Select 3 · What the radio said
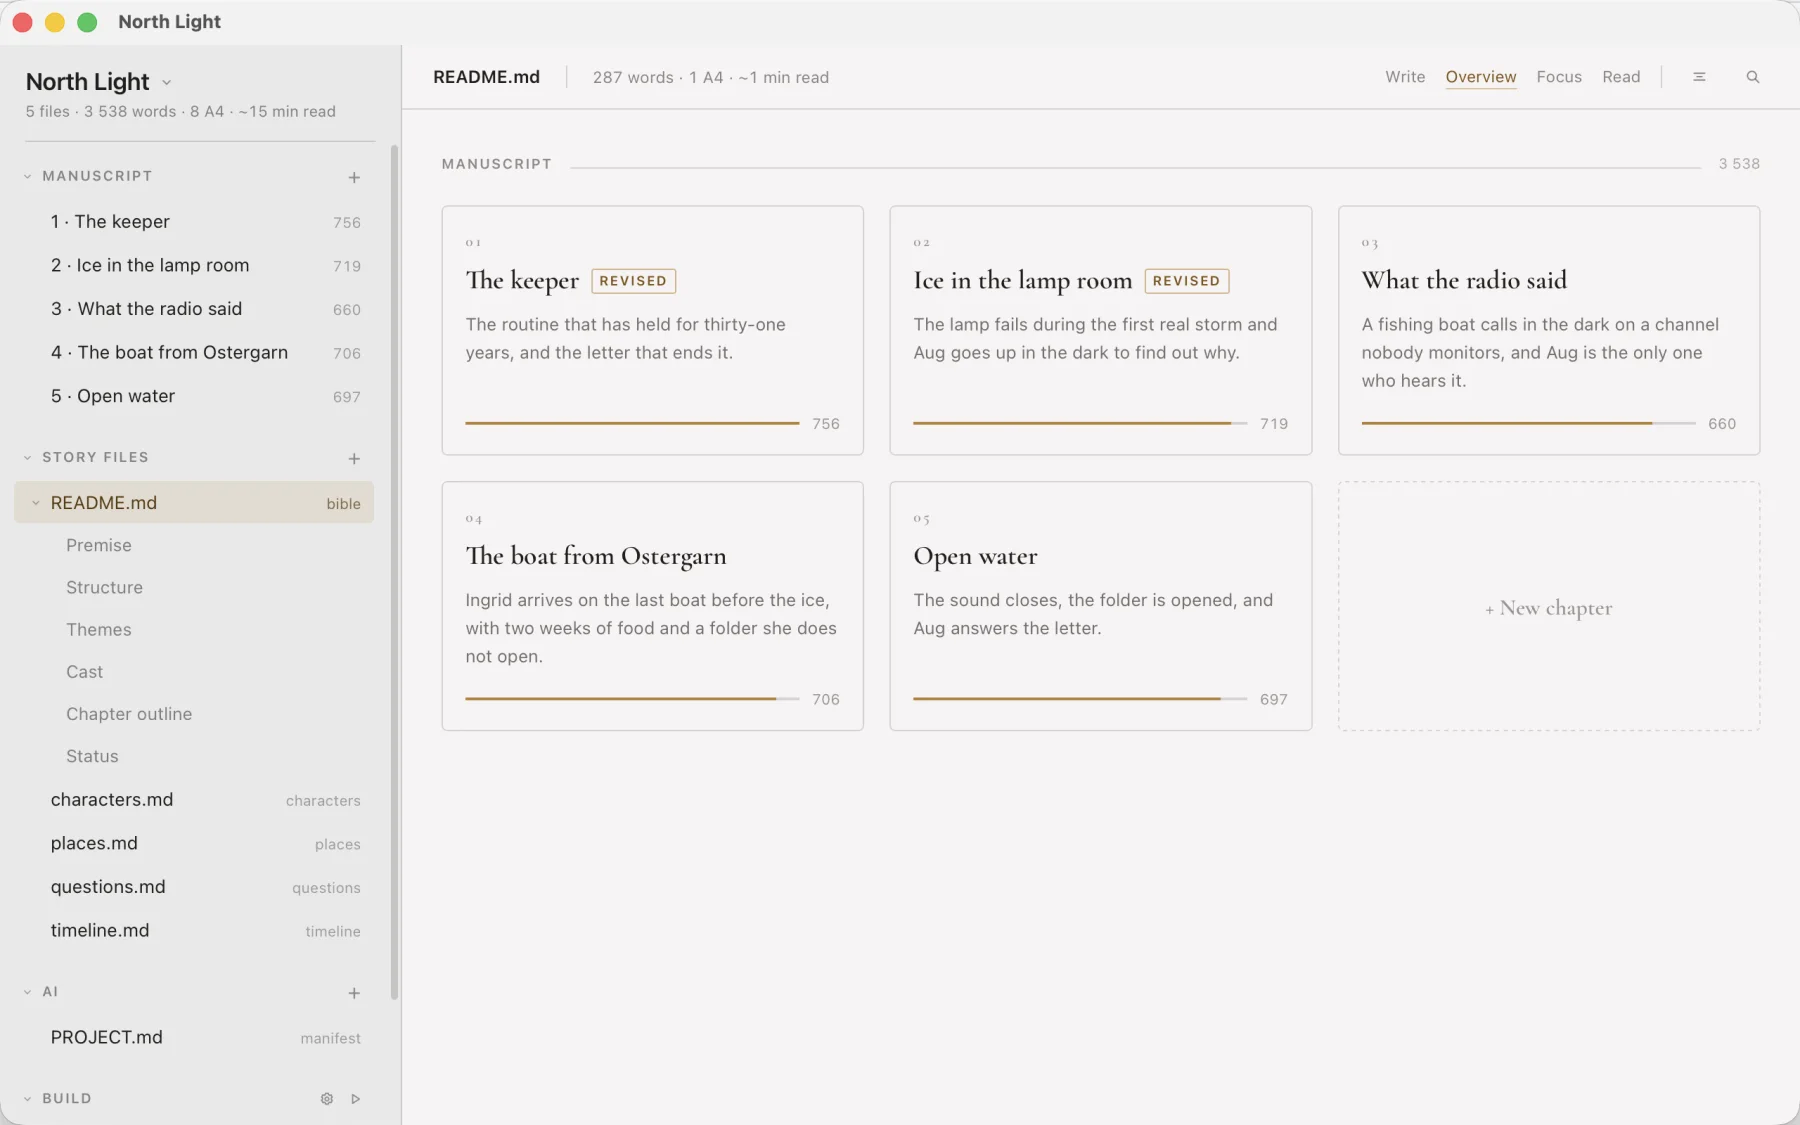Screen dimensions: 1800x1125 tap(194, 309)
